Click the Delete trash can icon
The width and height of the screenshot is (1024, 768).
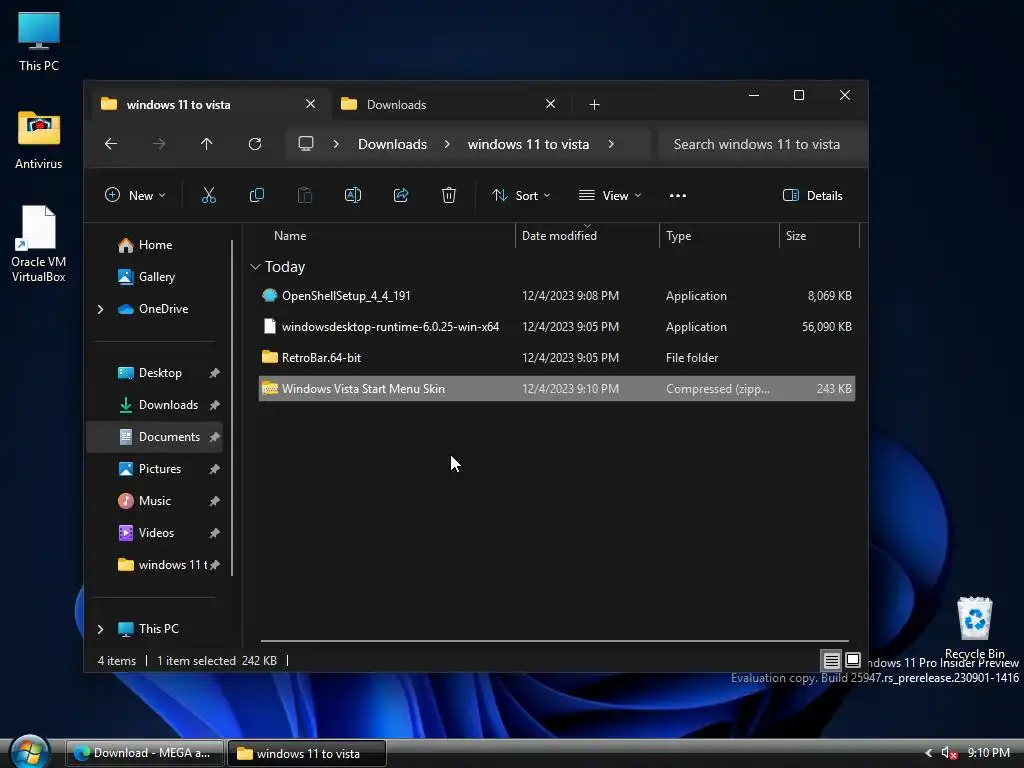tap(449, 195)
